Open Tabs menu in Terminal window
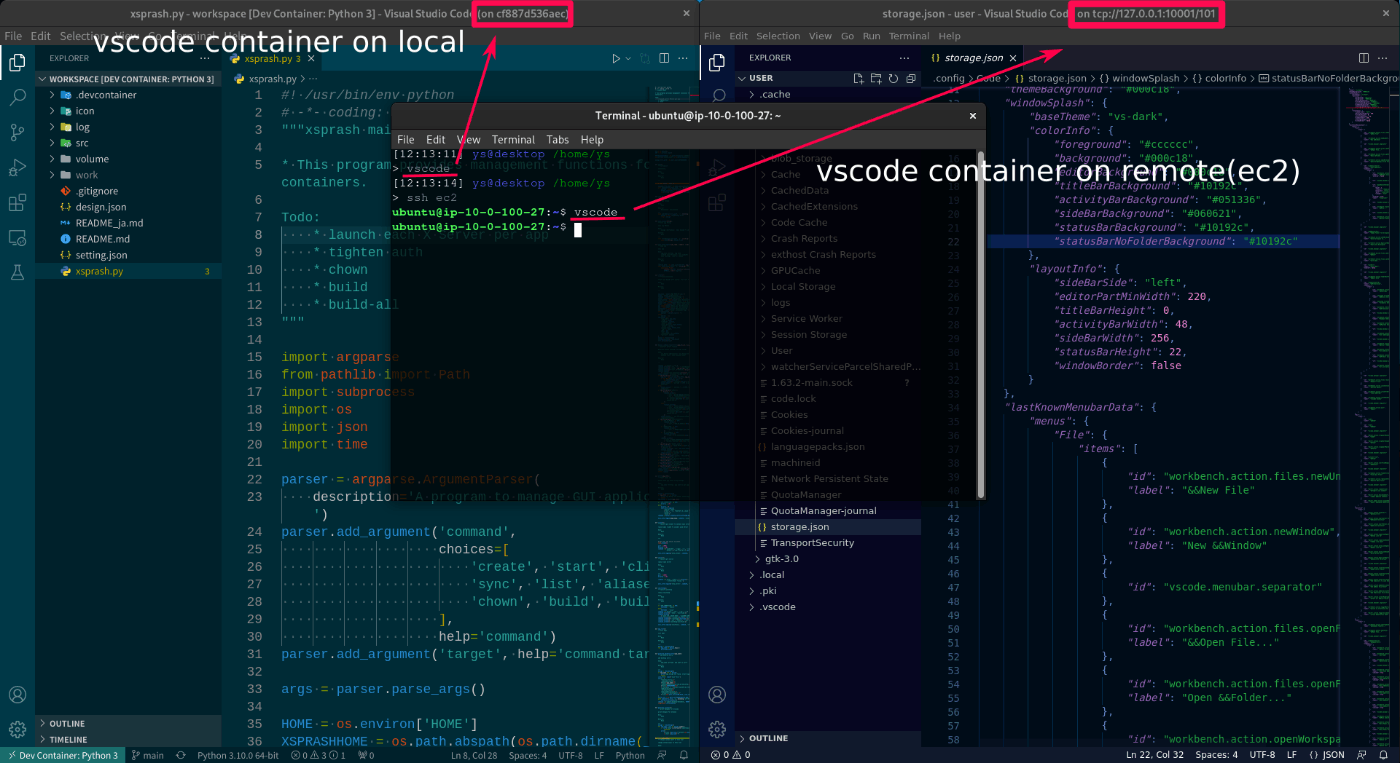1400x763 pixels. 557,140
